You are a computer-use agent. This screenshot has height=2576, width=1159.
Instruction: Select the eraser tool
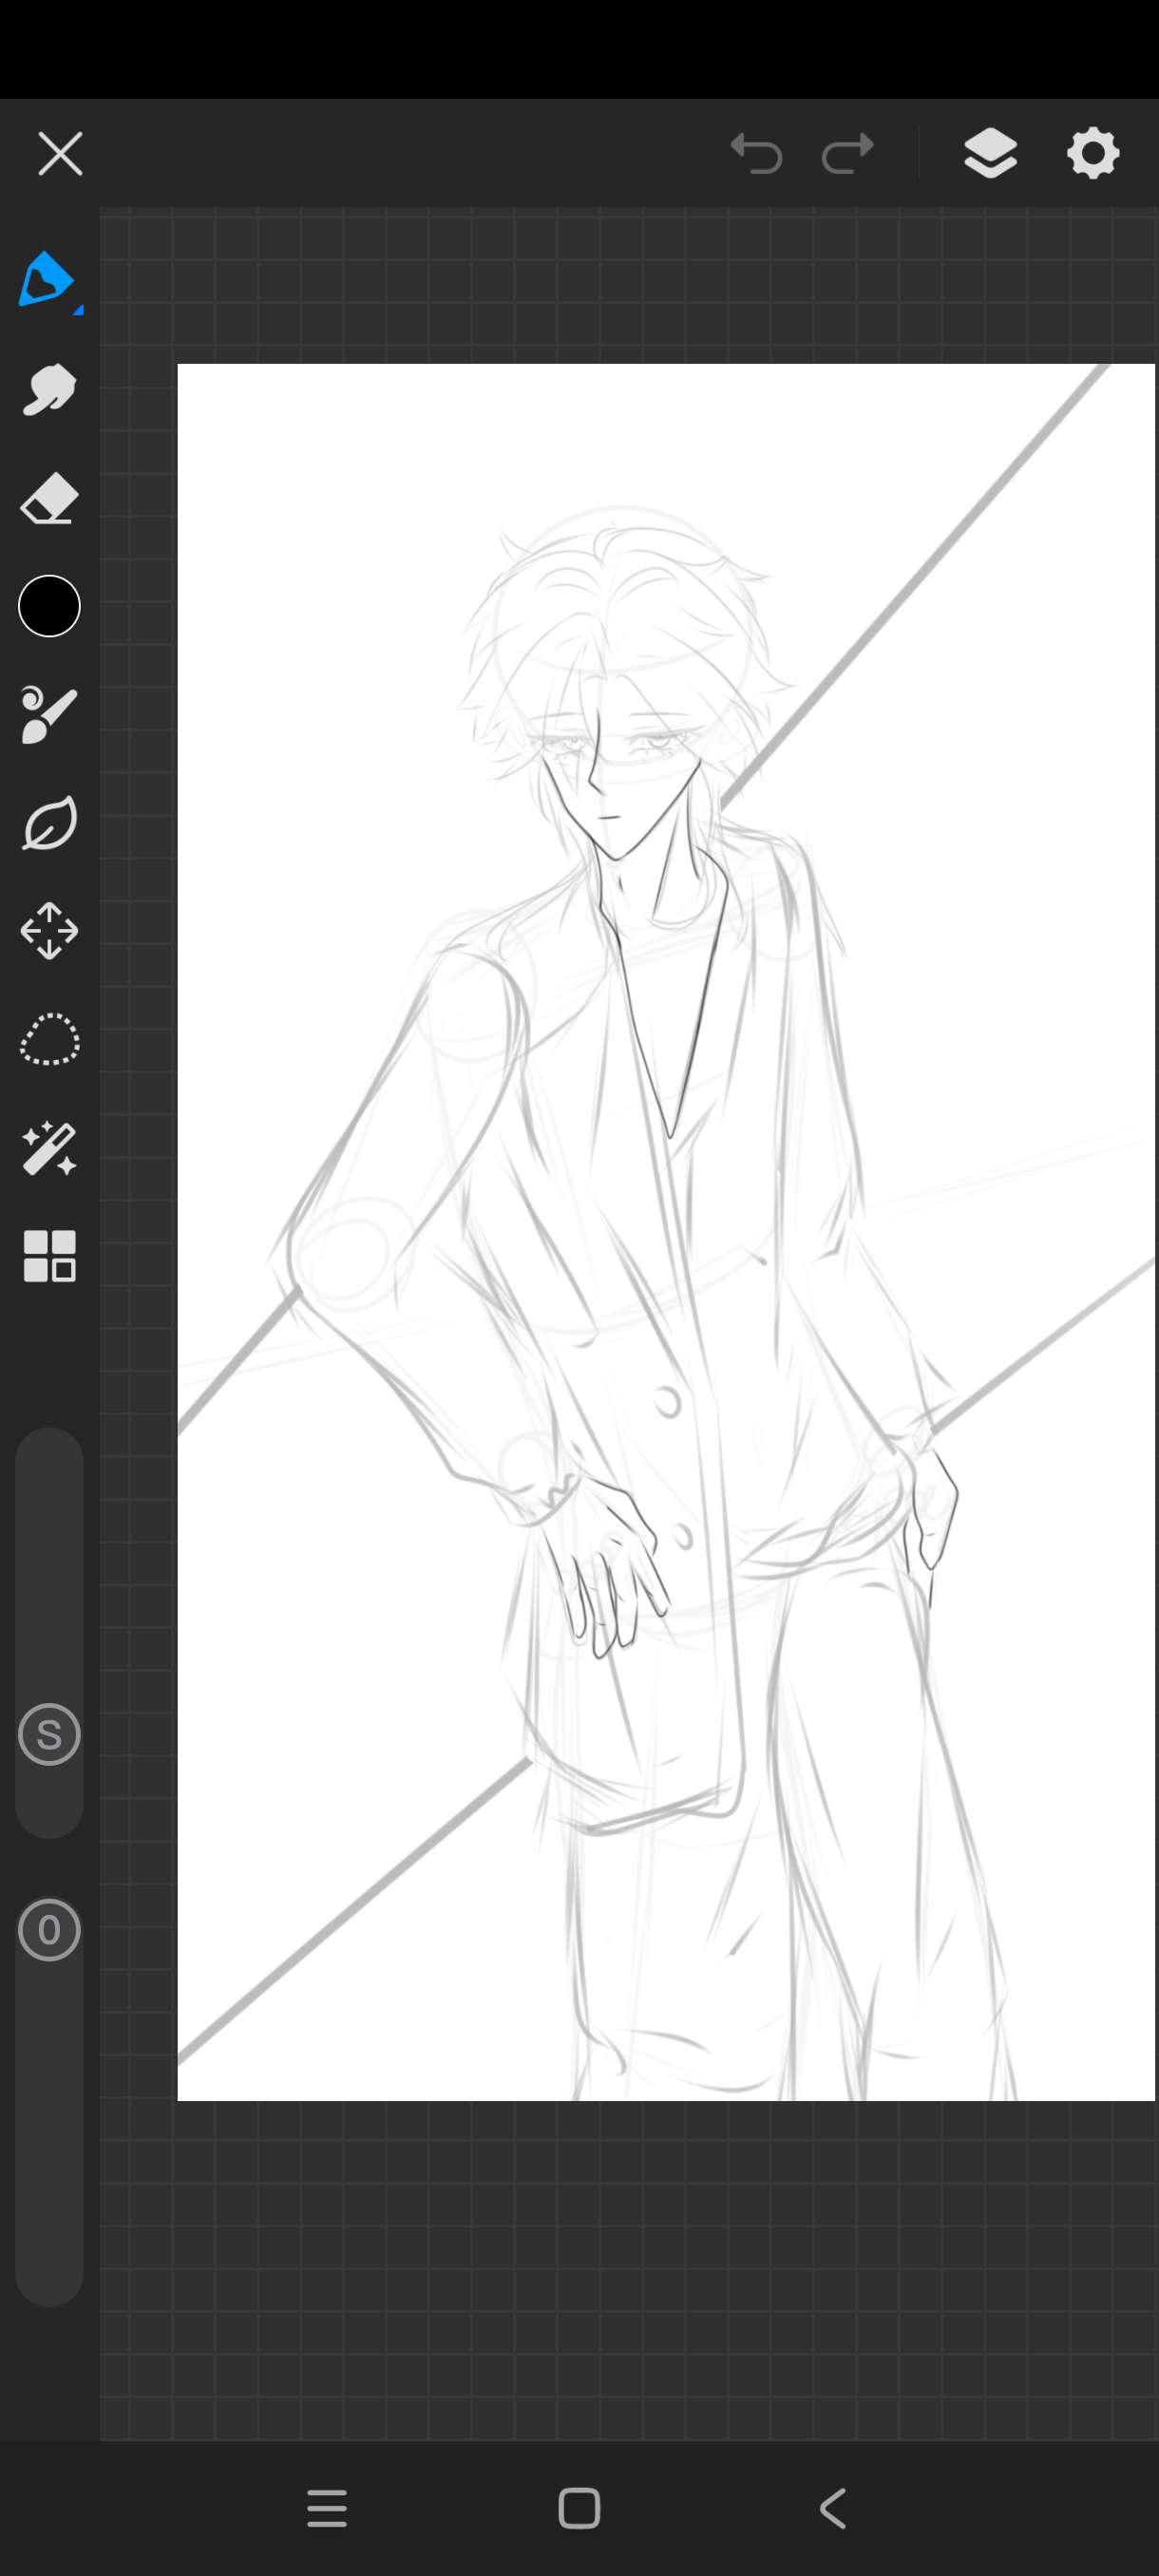coord(49,498)
